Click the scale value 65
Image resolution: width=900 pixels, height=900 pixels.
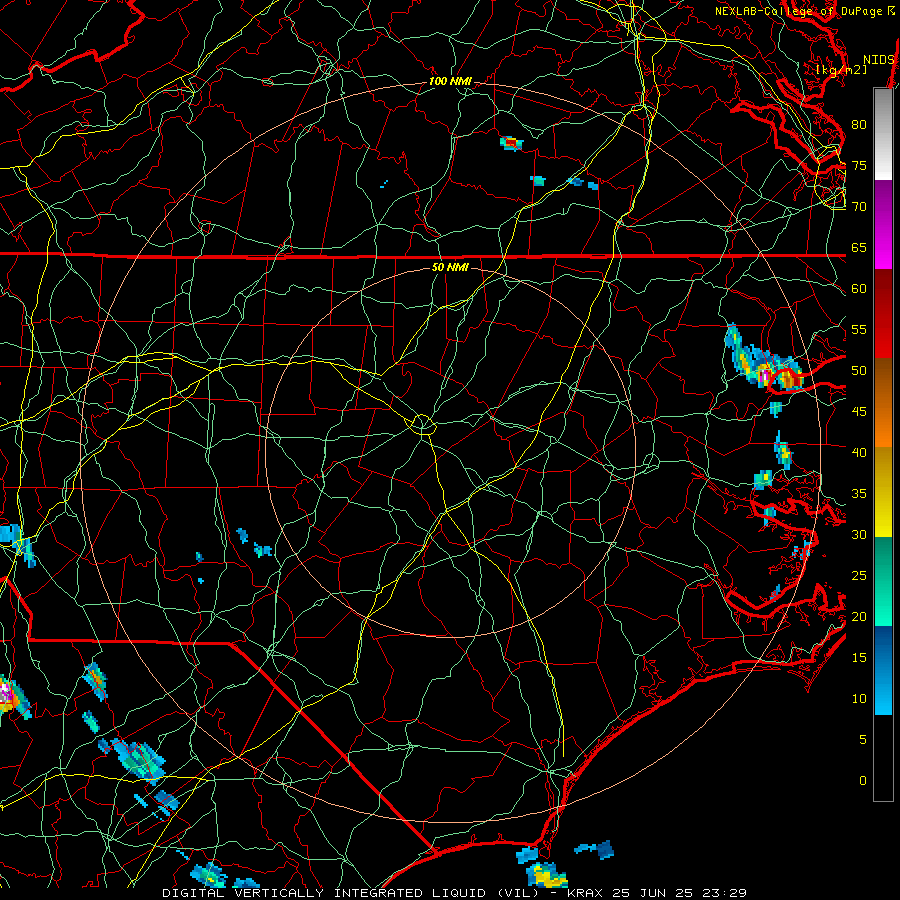(859, 247)
